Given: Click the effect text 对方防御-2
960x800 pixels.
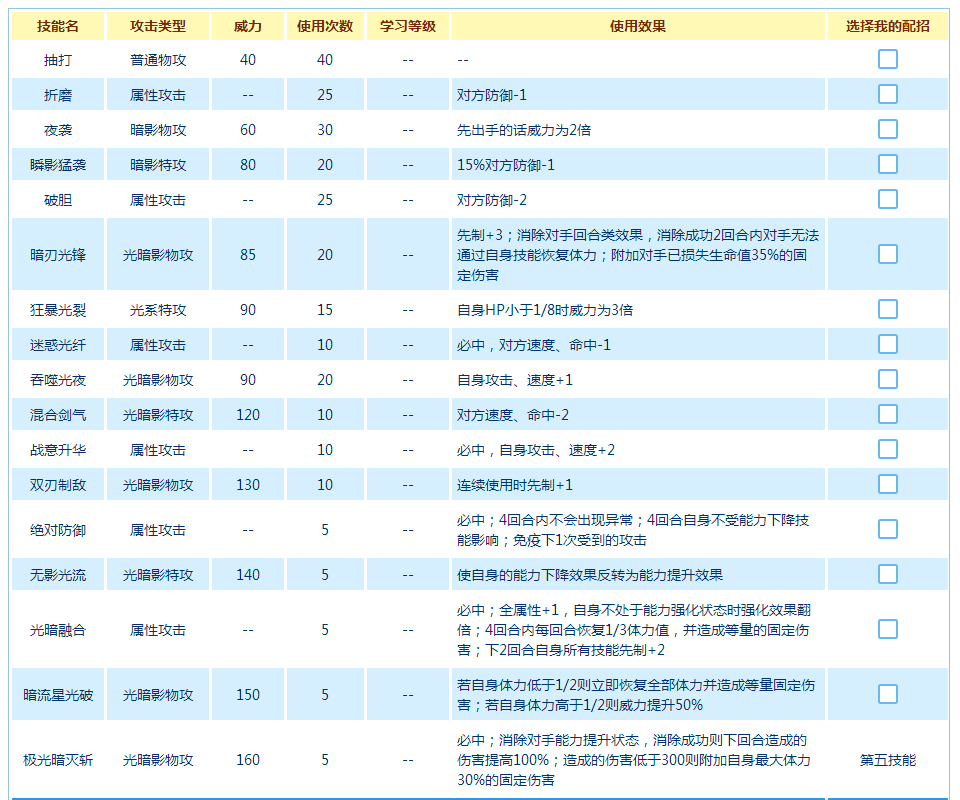Looking at the screenshot, I should coord(491,200).
